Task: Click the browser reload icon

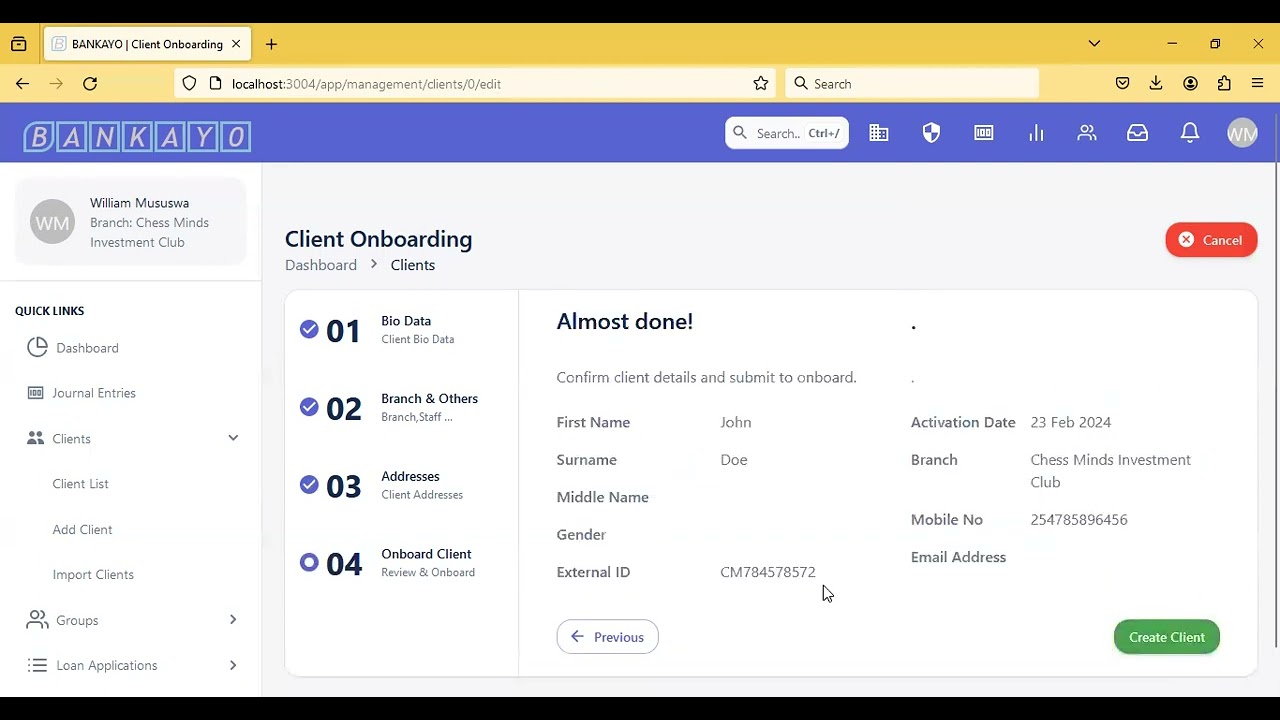Action: pos(90,84)
